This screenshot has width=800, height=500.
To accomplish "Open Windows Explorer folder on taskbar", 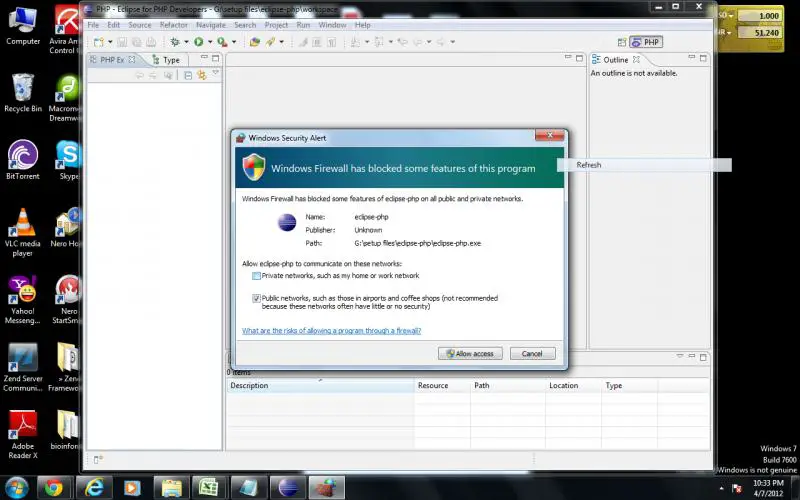I will point(171,488).
